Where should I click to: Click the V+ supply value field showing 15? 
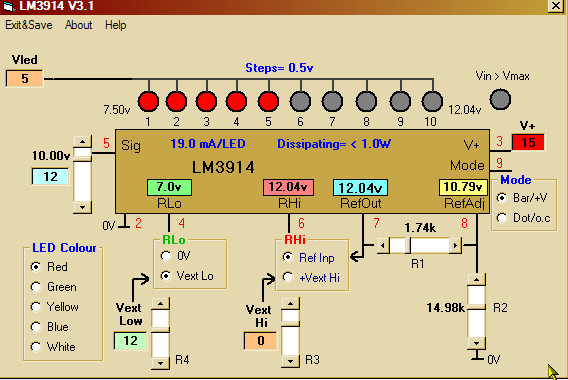click(528, 142)
